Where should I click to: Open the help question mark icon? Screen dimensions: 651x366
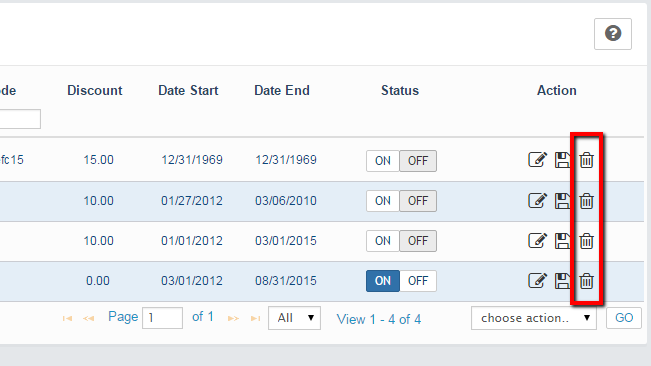(612, 34)
